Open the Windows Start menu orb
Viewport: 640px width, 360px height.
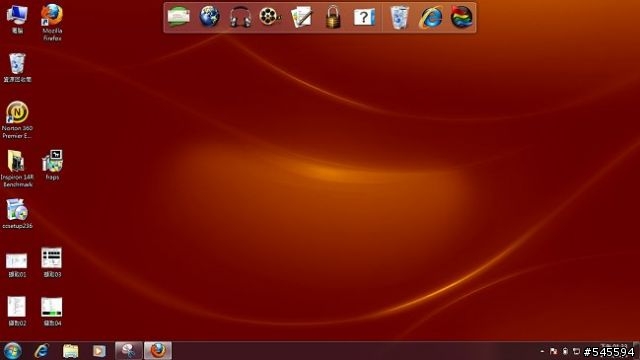click(x=13, y=351)
